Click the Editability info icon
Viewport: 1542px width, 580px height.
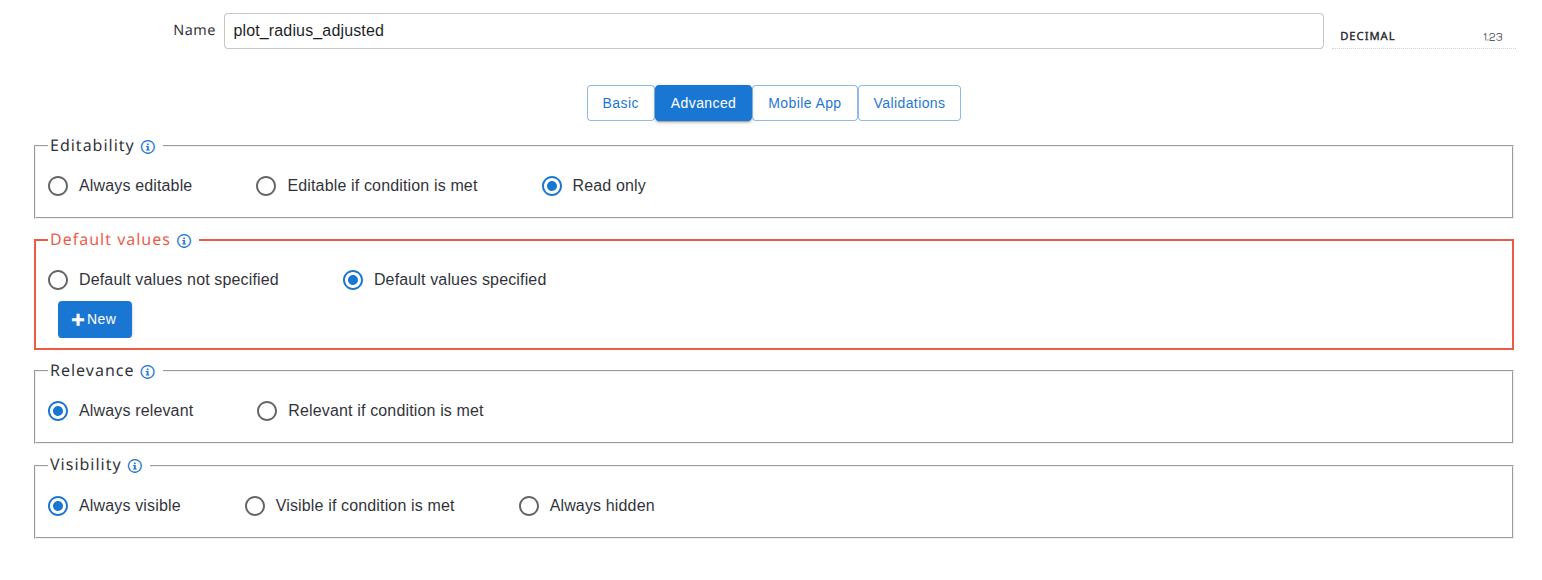coord(148,147)
